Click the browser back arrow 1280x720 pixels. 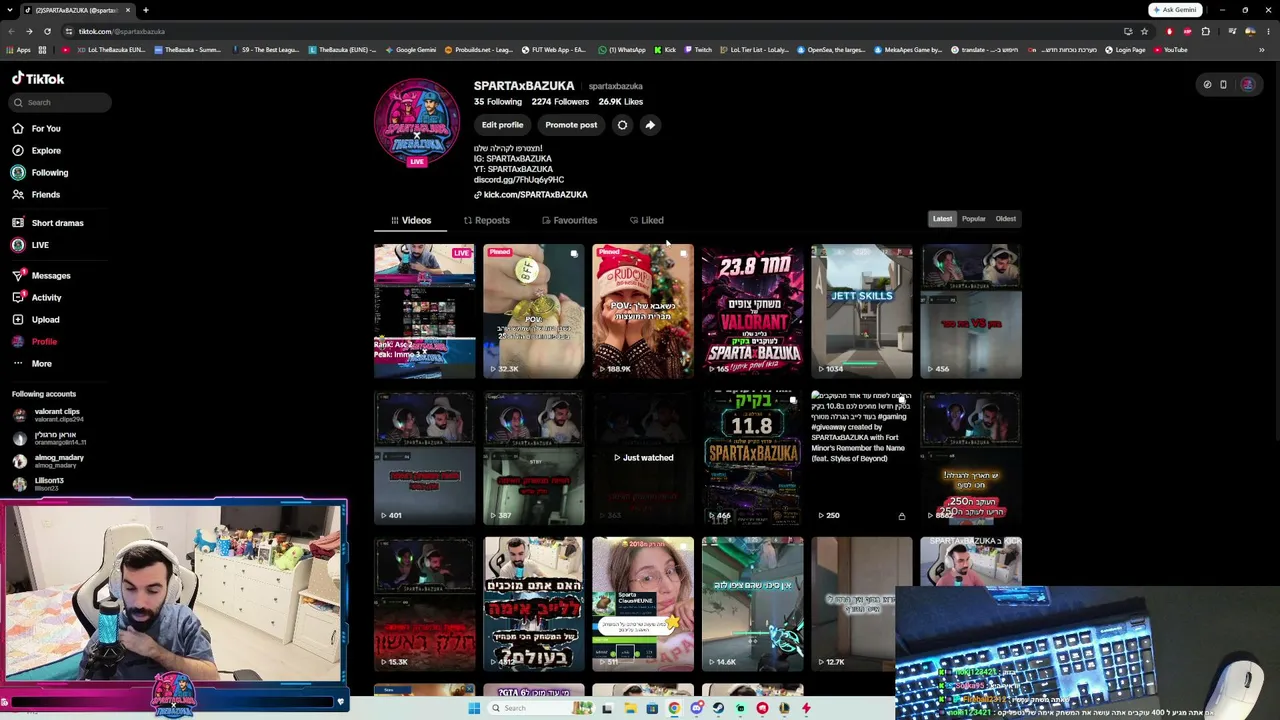click(x=12, y=31)
